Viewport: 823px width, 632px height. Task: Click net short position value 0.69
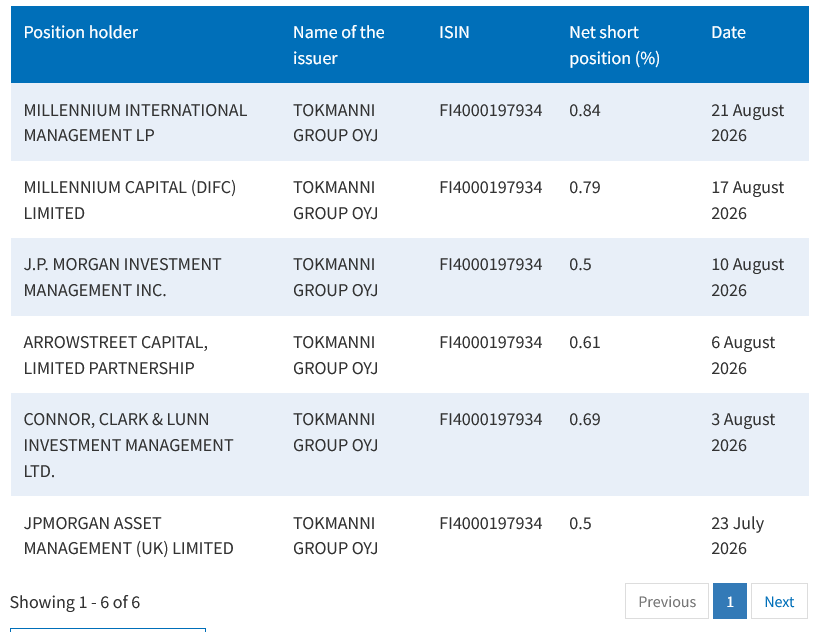tap(585, 419)
